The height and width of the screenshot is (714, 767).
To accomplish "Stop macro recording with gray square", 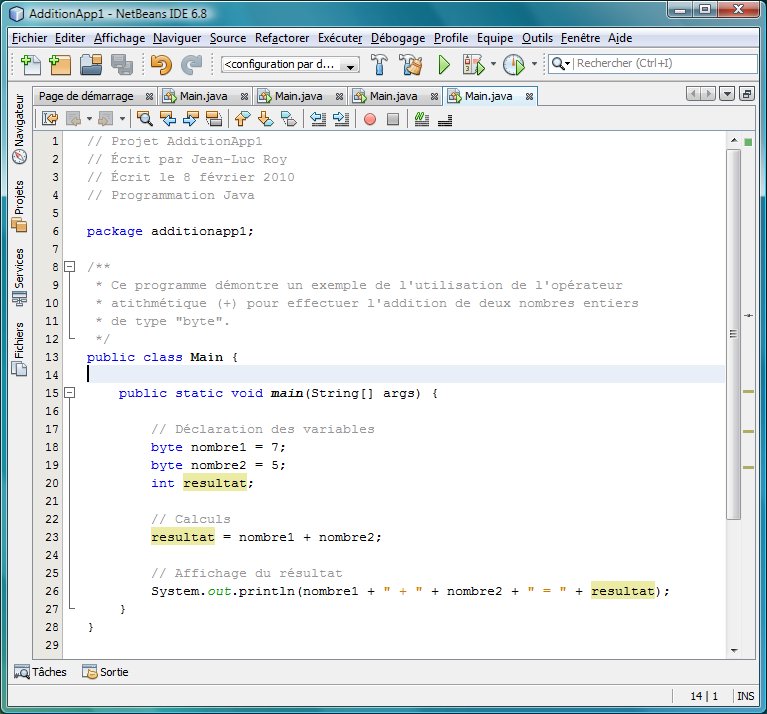I will 393,119.
